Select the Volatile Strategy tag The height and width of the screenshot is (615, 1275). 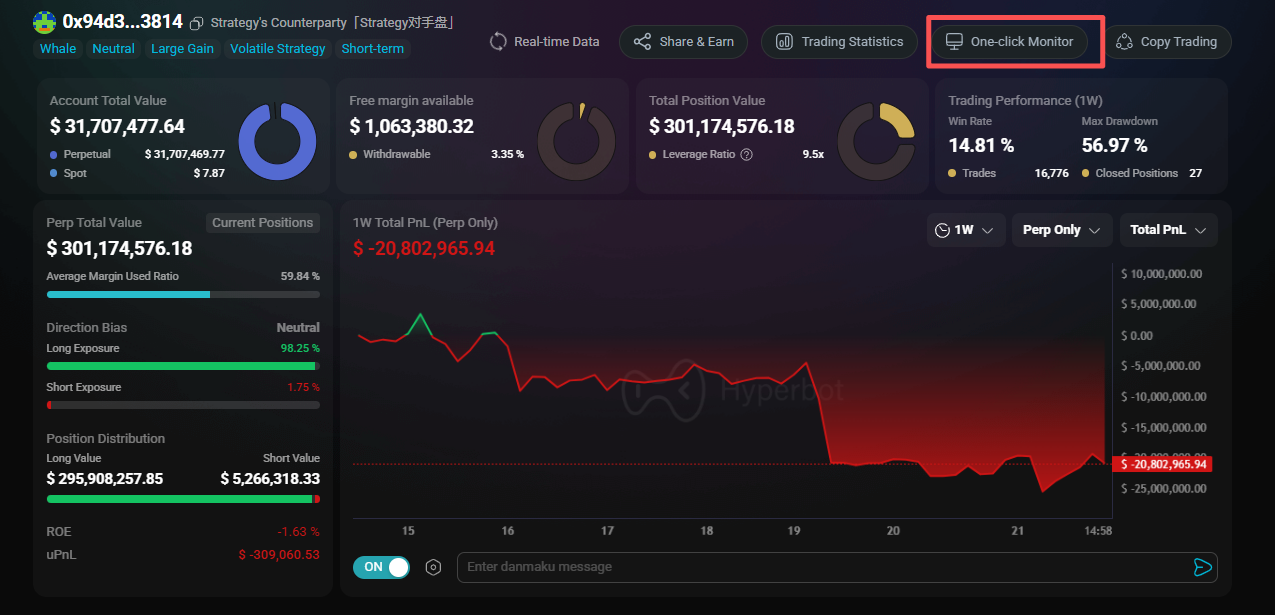click(277, 49)
